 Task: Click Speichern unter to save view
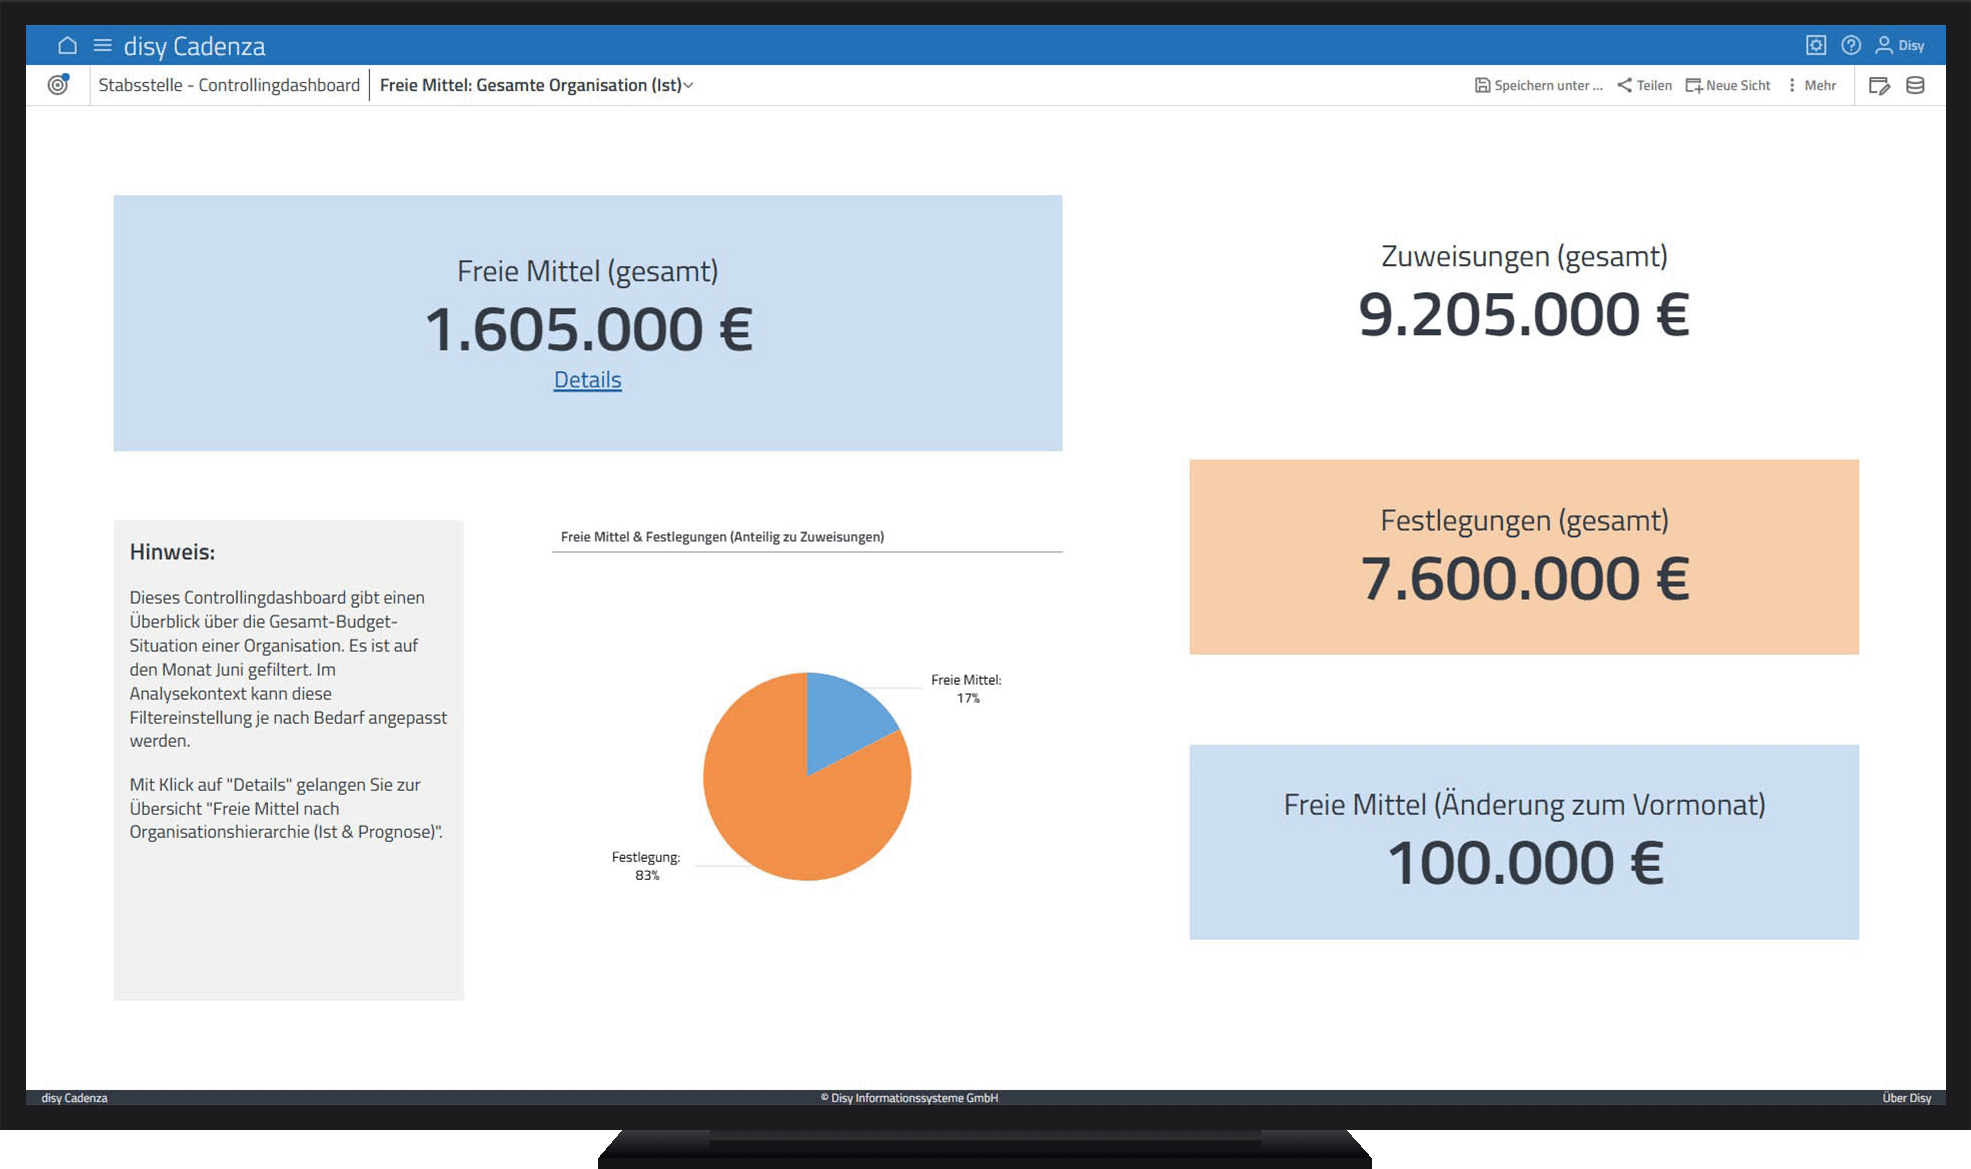click(x=1539, y=86)
